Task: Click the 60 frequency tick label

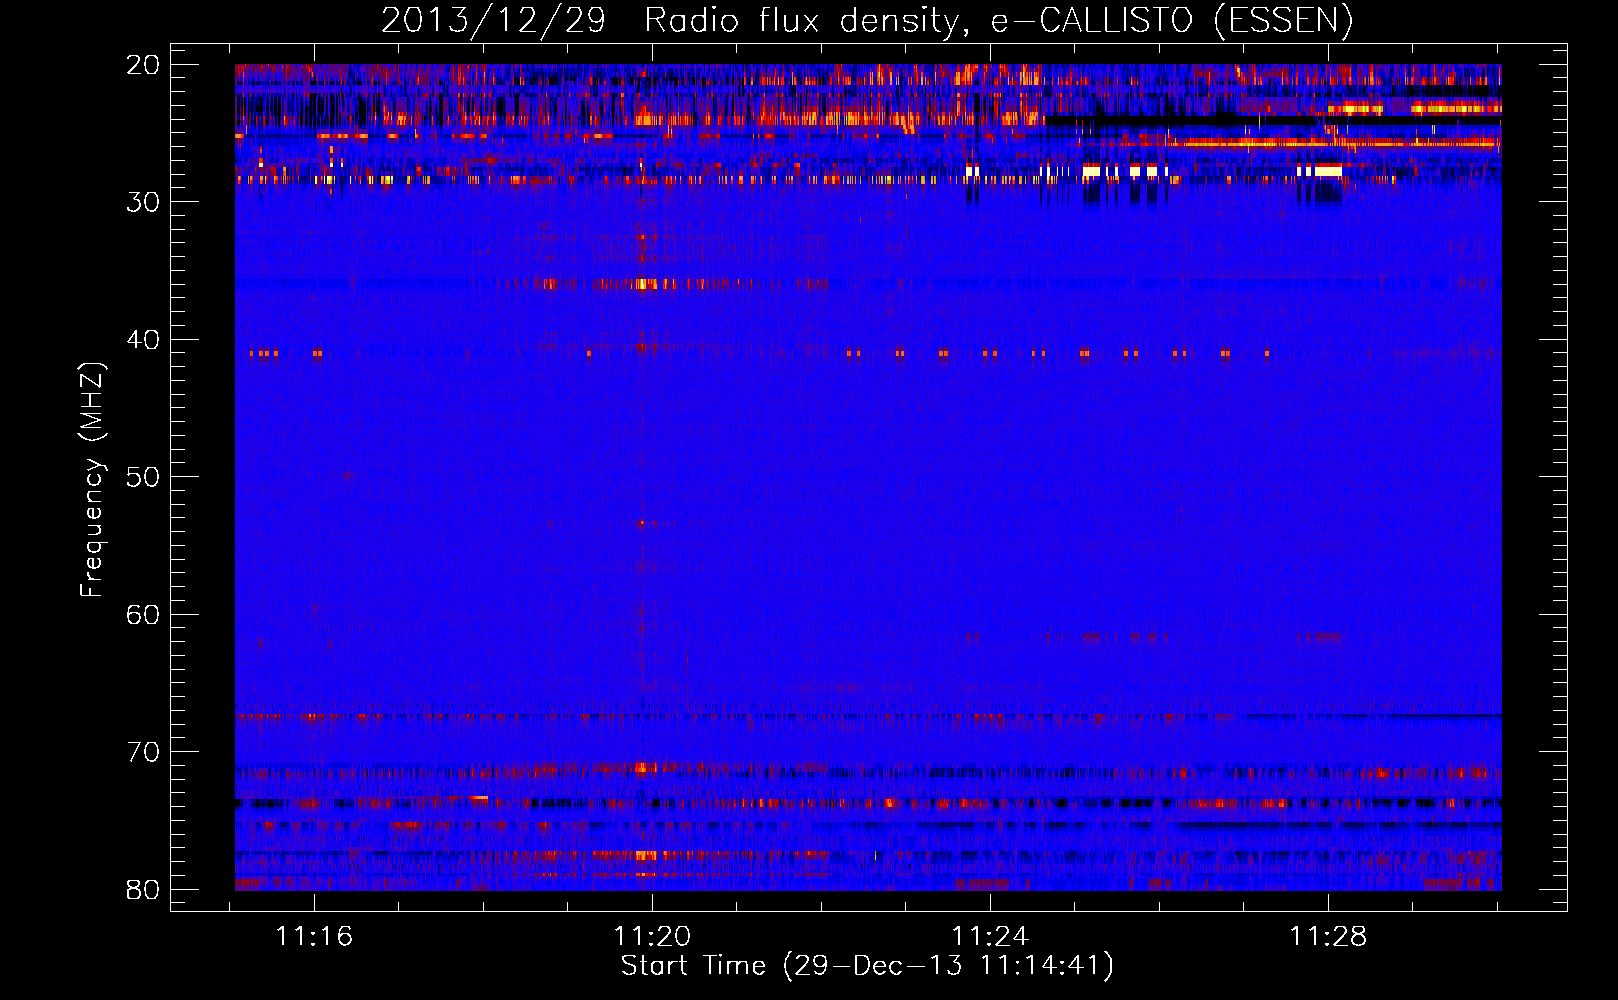Action: click(x=143, y=615)
